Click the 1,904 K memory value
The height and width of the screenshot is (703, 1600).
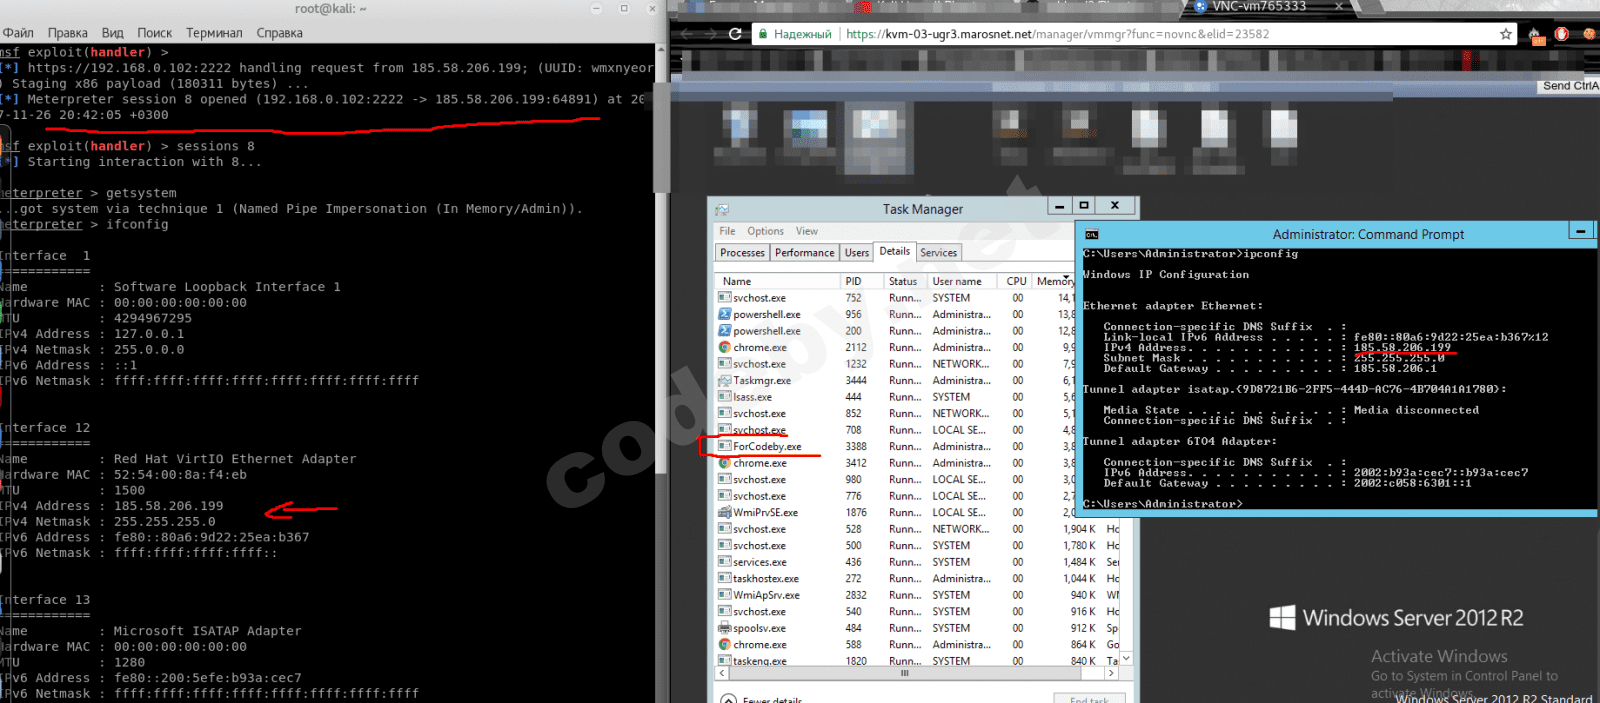[x=1079, y=529]
